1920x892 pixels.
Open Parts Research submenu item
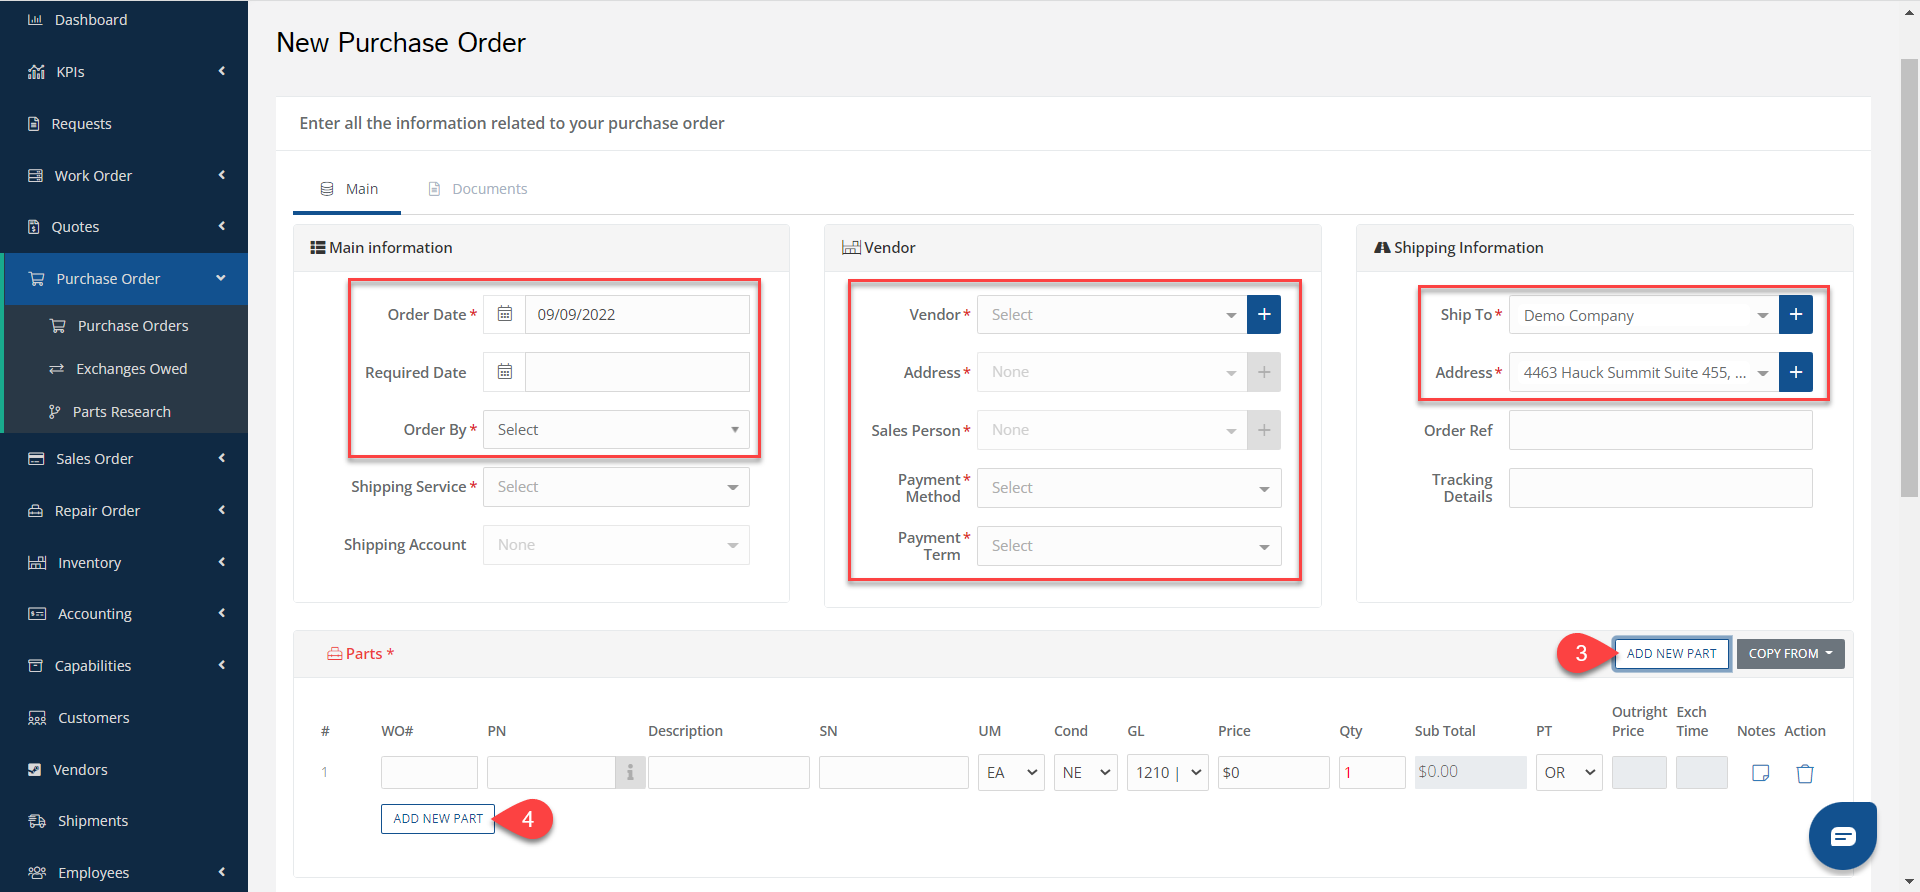124,412
